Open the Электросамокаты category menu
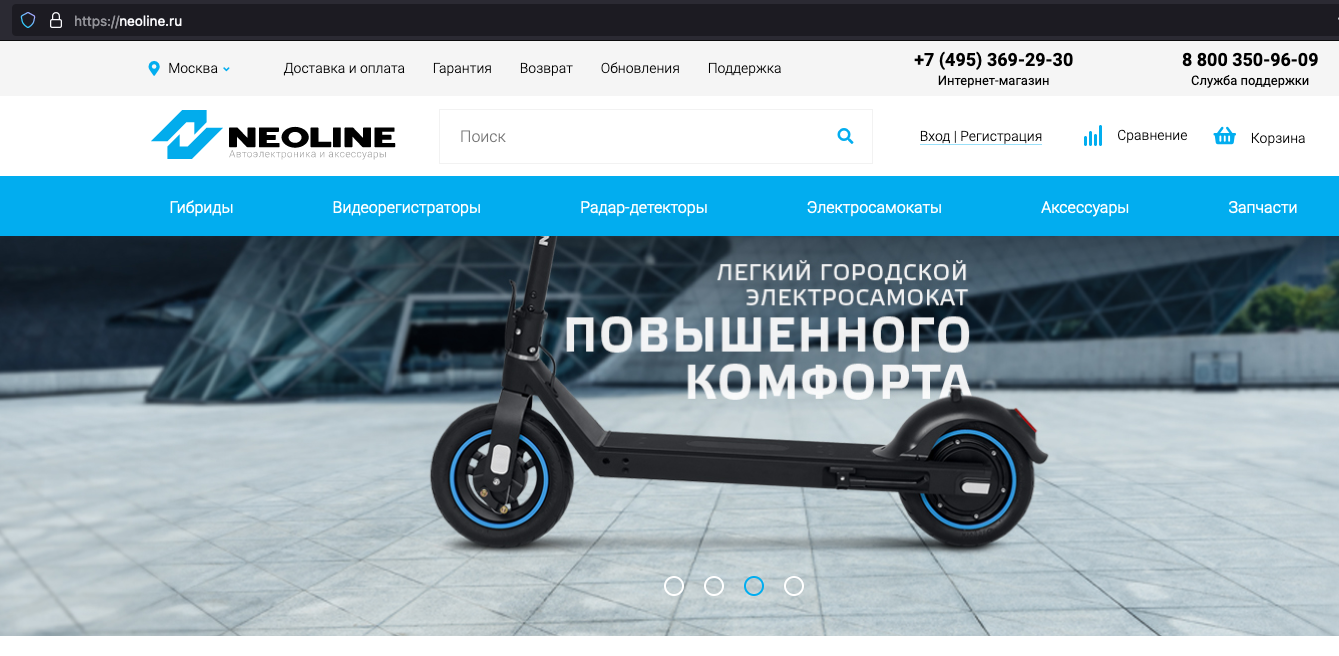Viewport: 1339px width, 656px height. pyautogui.click(x=874, y=207)
